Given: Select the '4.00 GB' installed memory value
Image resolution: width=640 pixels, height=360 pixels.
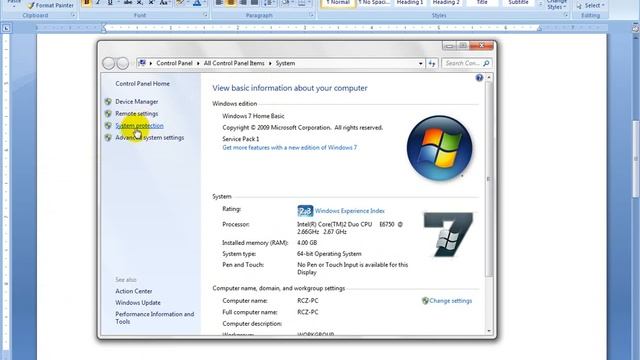Looking at the screenshot, I should click(307, 242).
